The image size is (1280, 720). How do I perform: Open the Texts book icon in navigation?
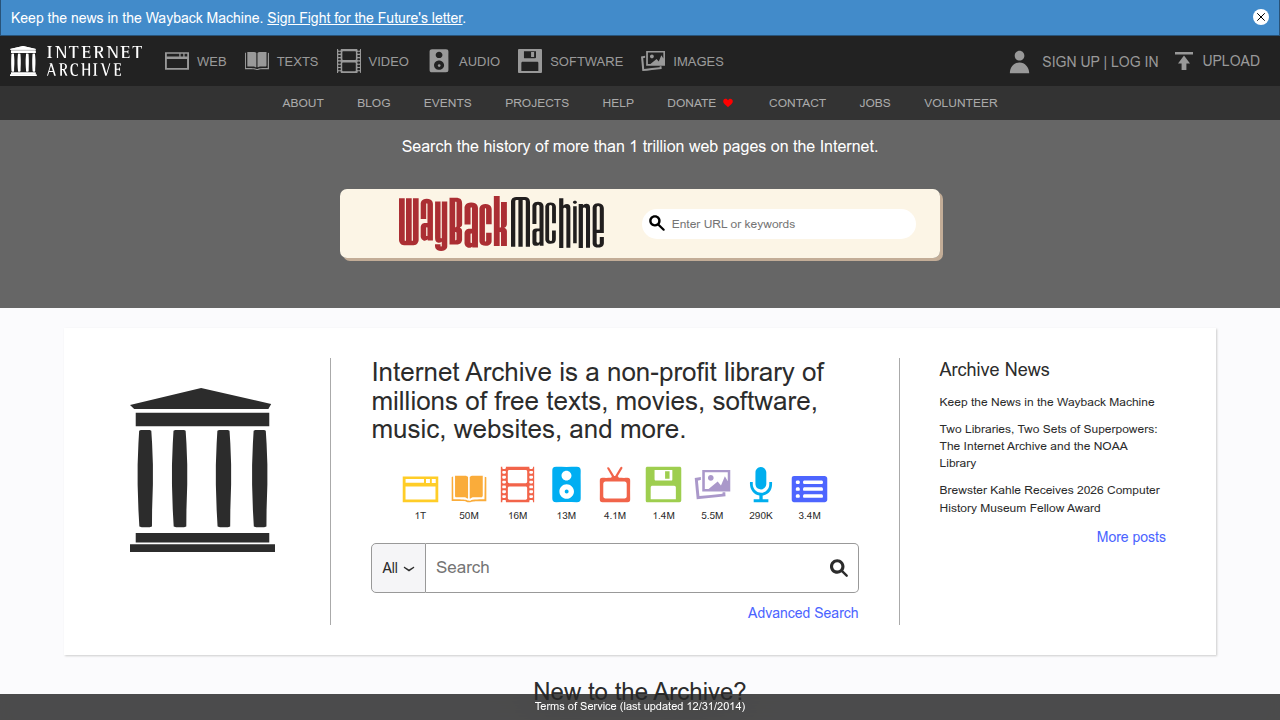pyautogui.click(x=257, y=61)
